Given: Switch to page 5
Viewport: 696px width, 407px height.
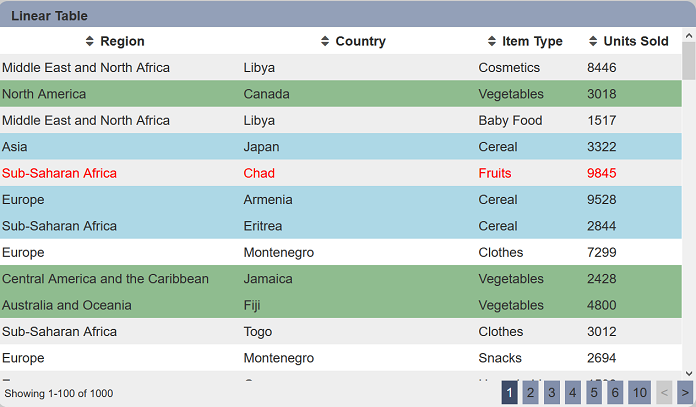Looking at the screenshot, I should [594, 392].
